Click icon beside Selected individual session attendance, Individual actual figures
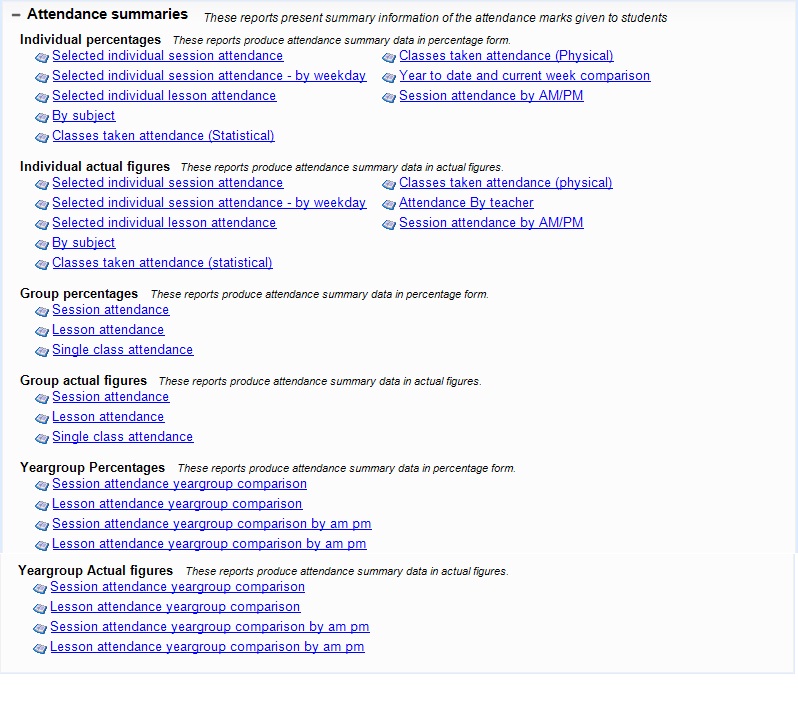The width and height of the screenshot is (798, 720). tap(42, 184)
